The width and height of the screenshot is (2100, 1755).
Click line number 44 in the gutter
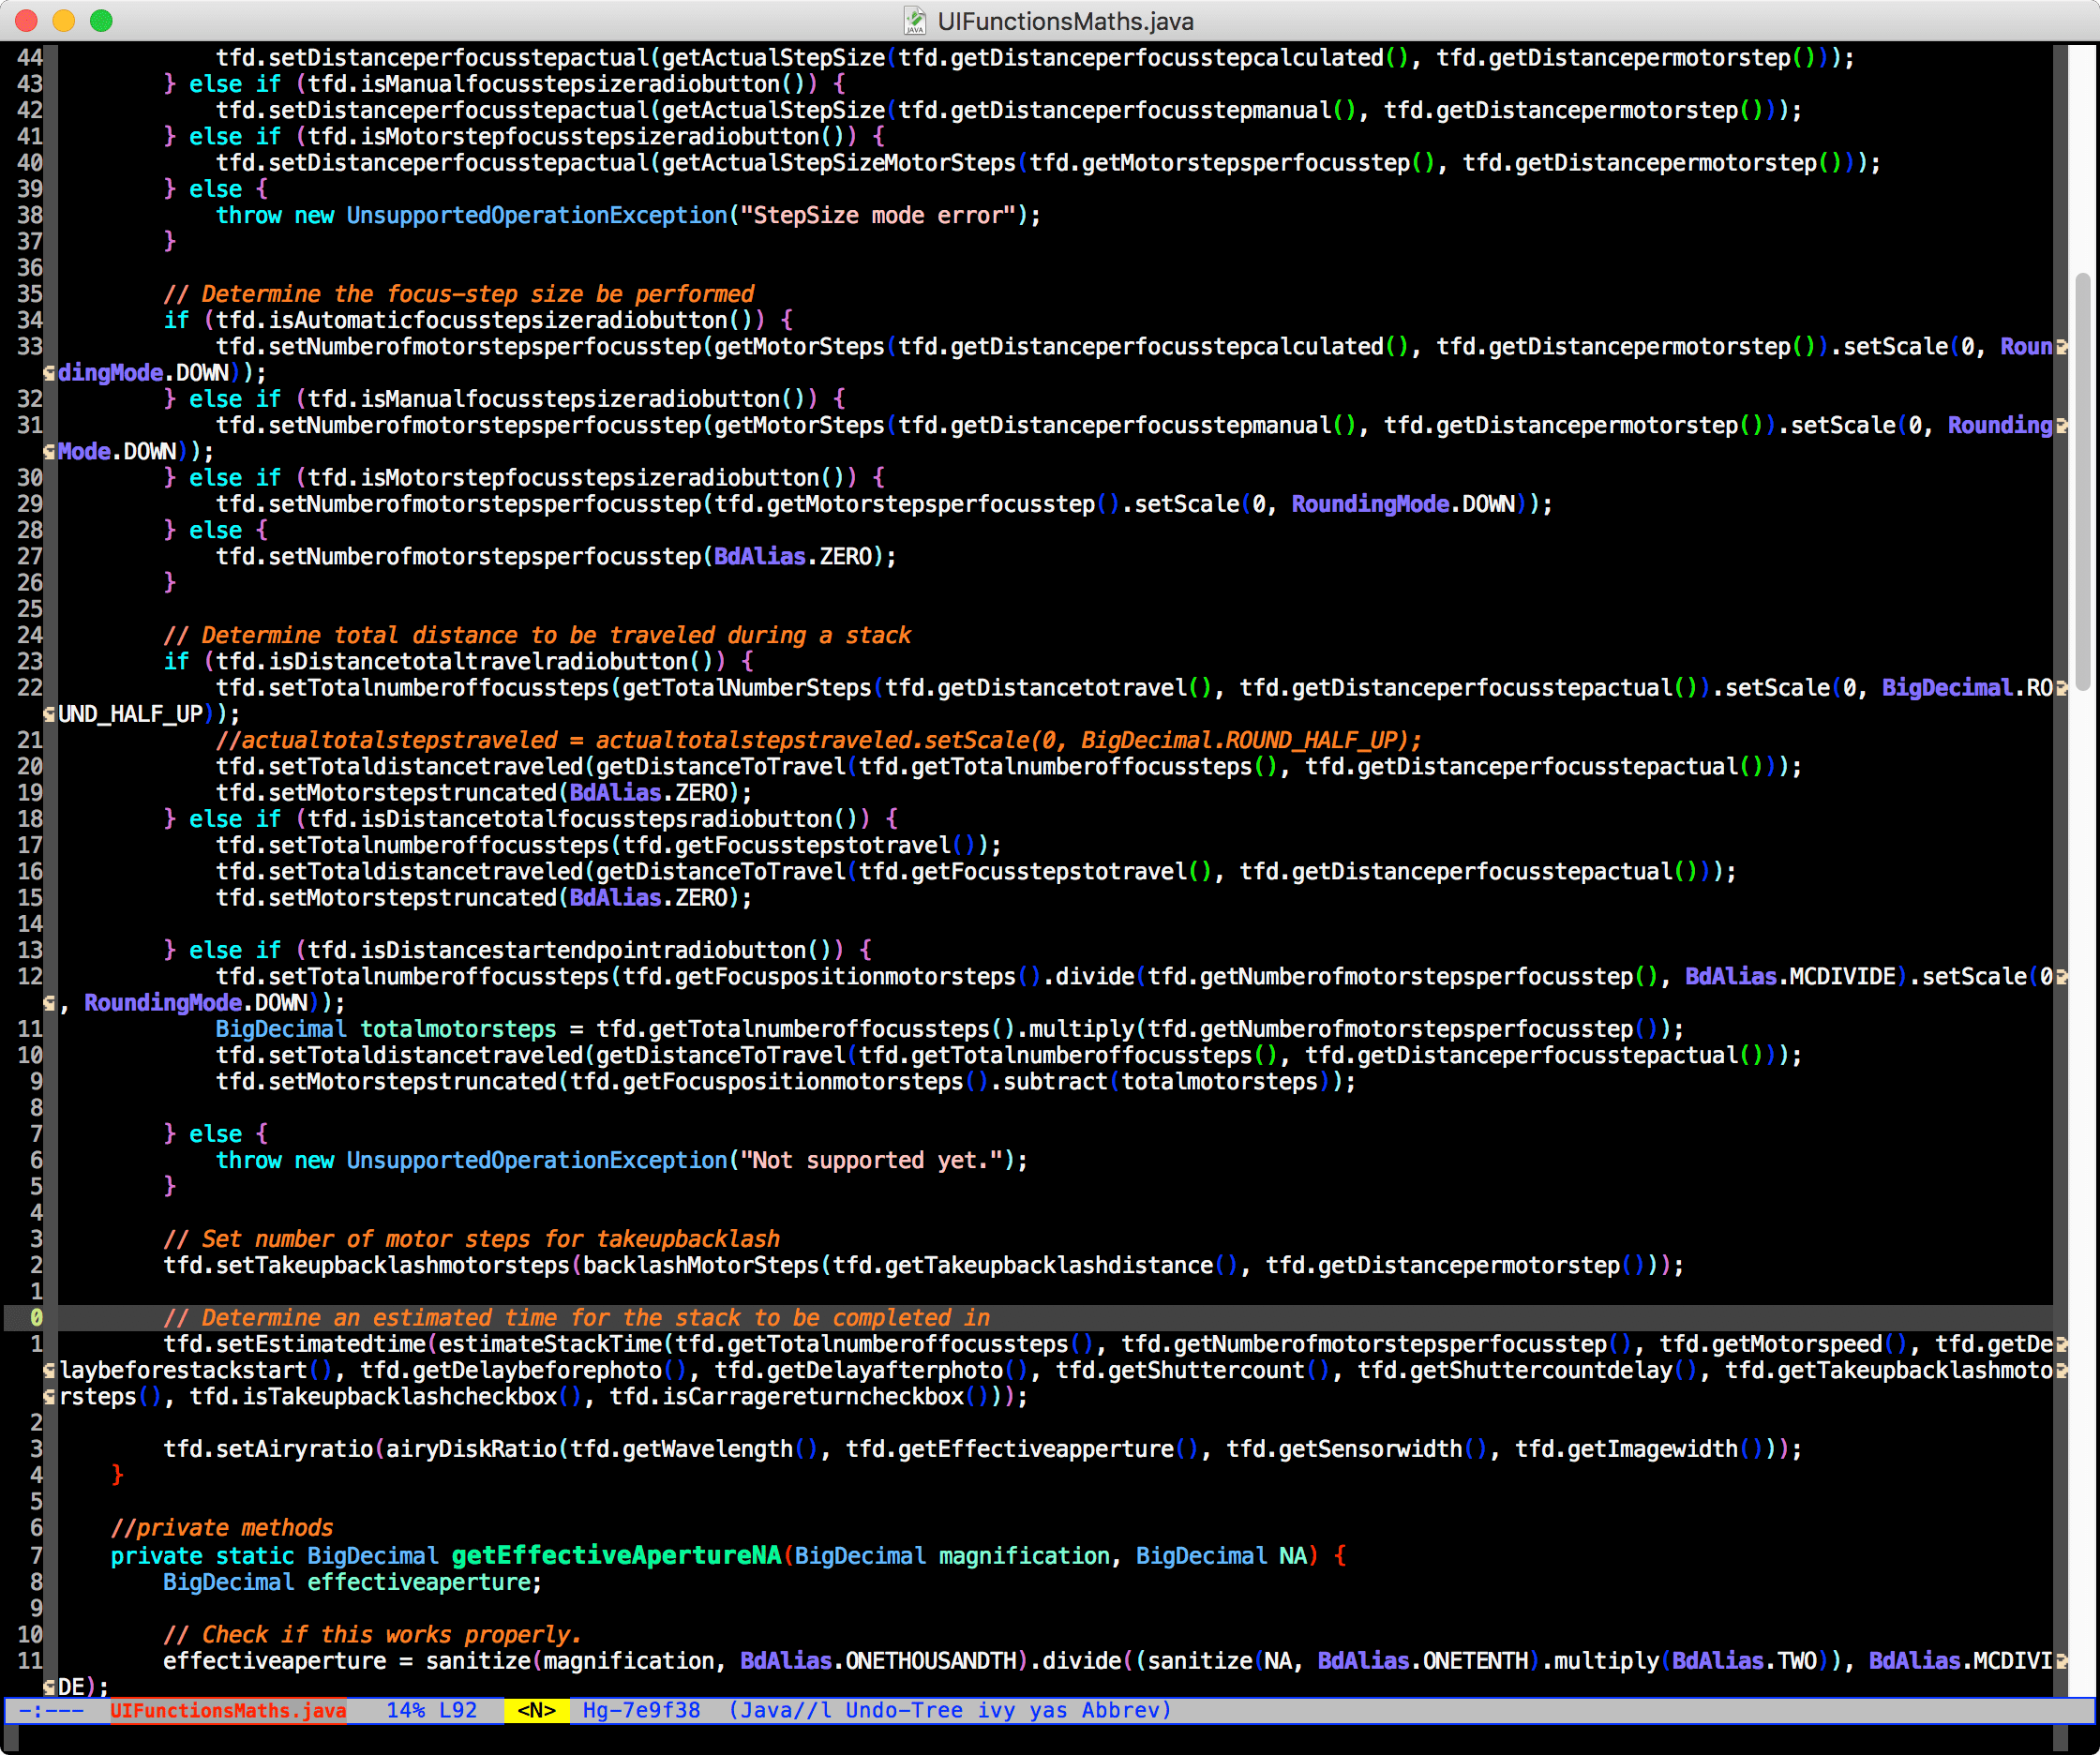click(29, 58)
